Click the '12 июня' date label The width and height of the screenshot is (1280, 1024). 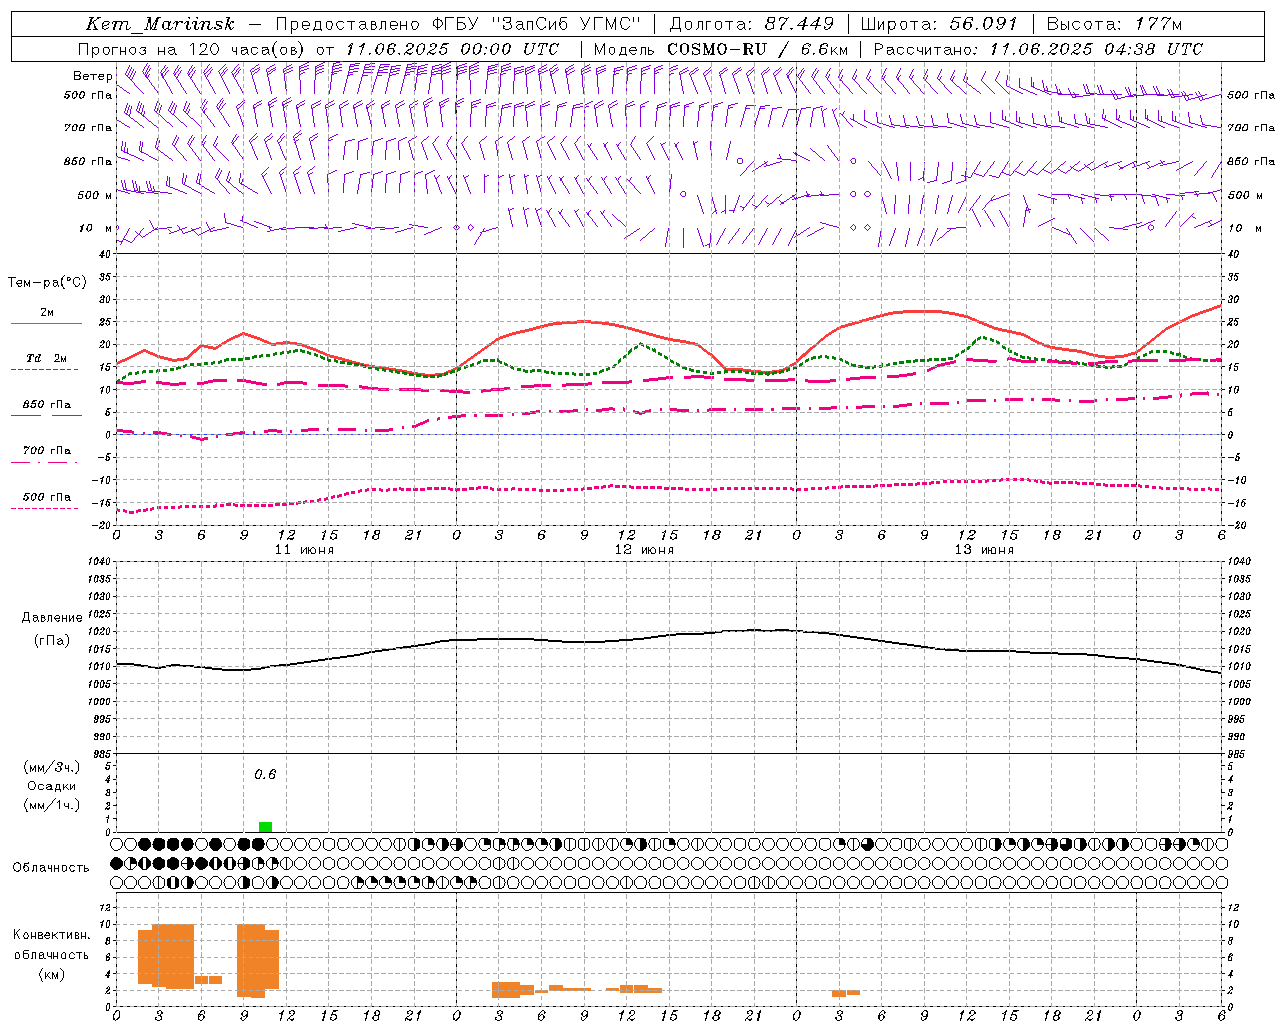click(x=644, y=550)
